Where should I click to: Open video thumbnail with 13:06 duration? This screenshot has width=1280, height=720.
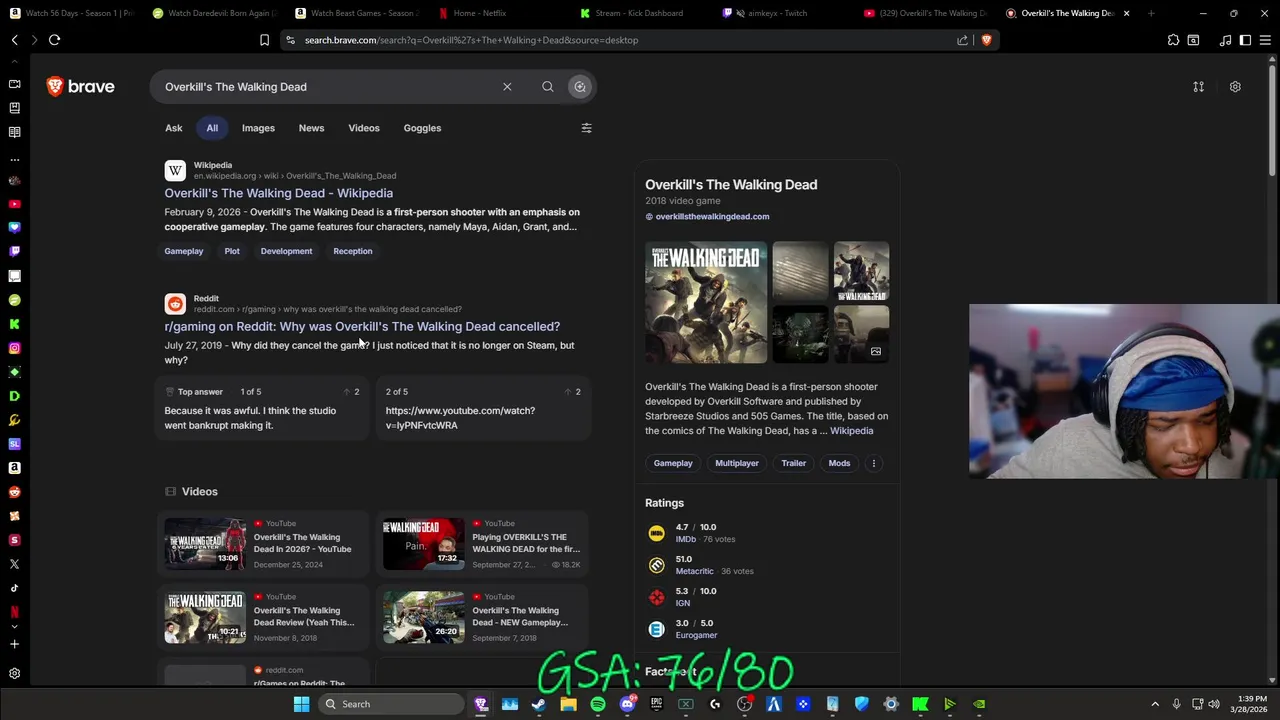[205, 544]
